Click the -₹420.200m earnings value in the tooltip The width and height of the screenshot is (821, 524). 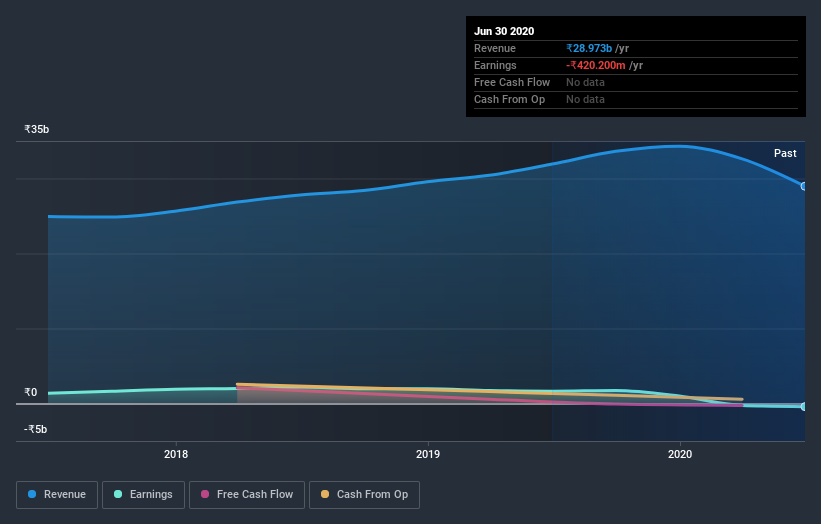pyautogui.click(x=596, y=65)
